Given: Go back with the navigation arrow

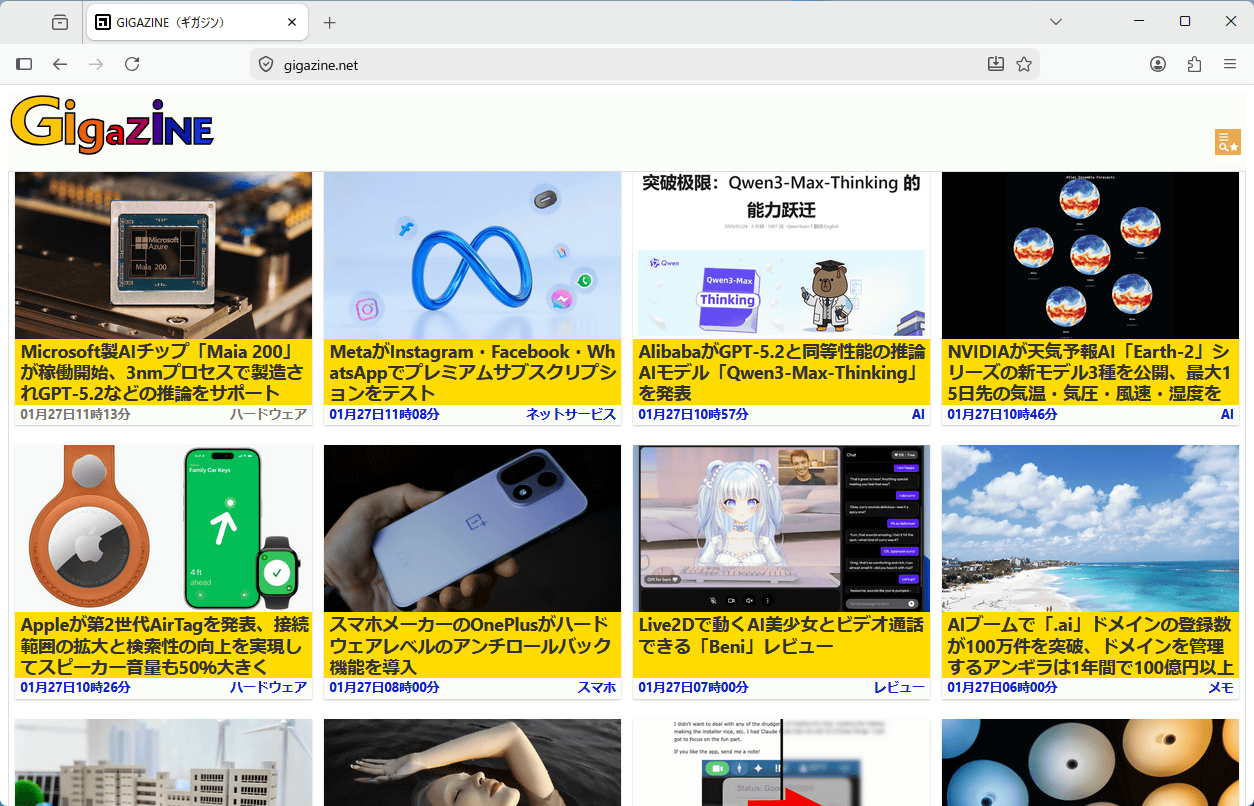Looking at the screenshot, I should point(60,63).
